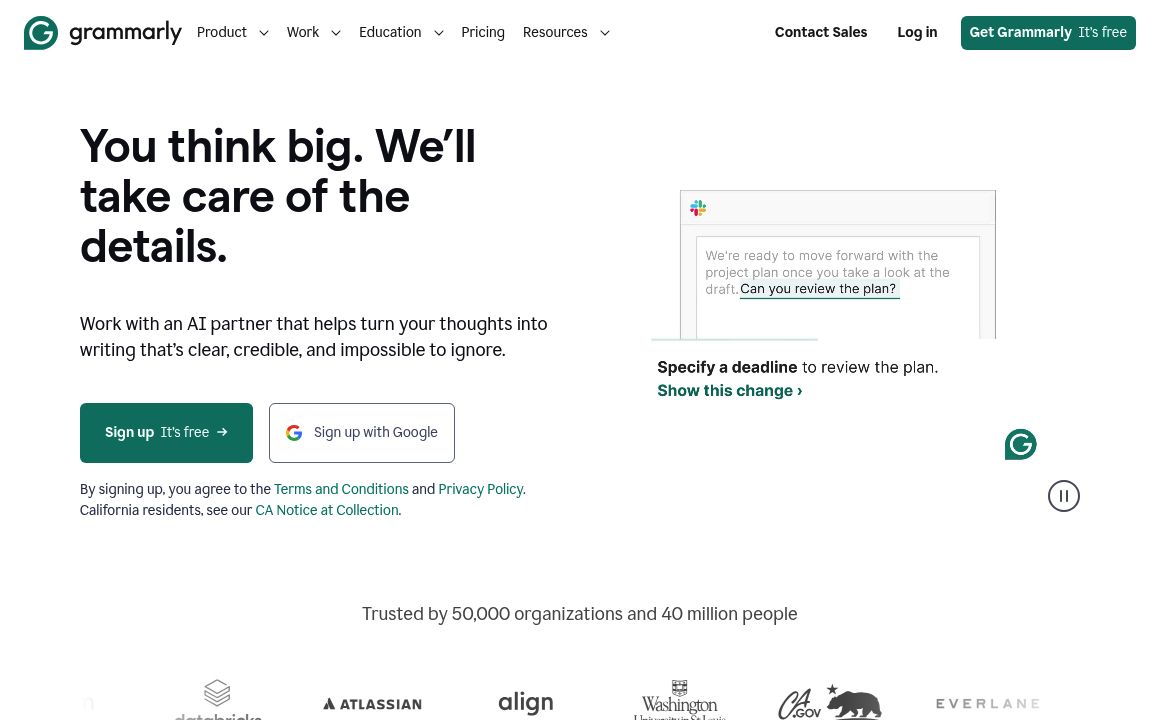Go to the Pricing page
Screen dimensions: 1160x720
pyautogui.click(x=483, y=32)
